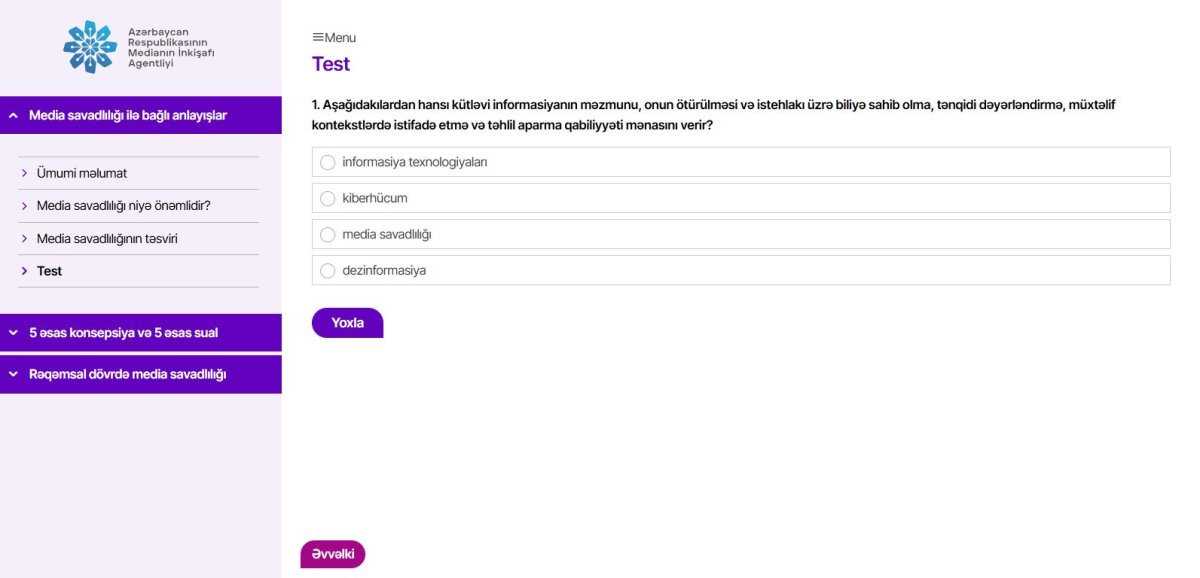Pick the dezinformasiya radio option
This screenshot has width=1200, height=578.
[x=327, y=270]
